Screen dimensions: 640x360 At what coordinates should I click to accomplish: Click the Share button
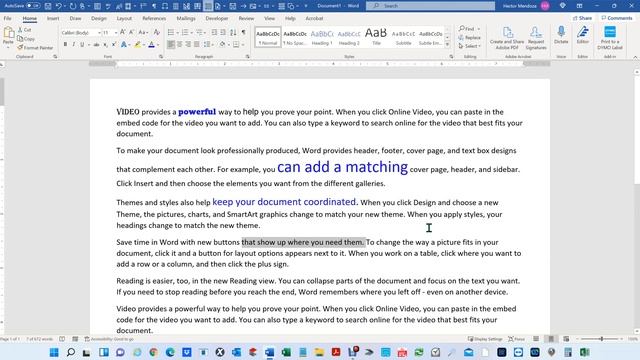coord(582,18)
